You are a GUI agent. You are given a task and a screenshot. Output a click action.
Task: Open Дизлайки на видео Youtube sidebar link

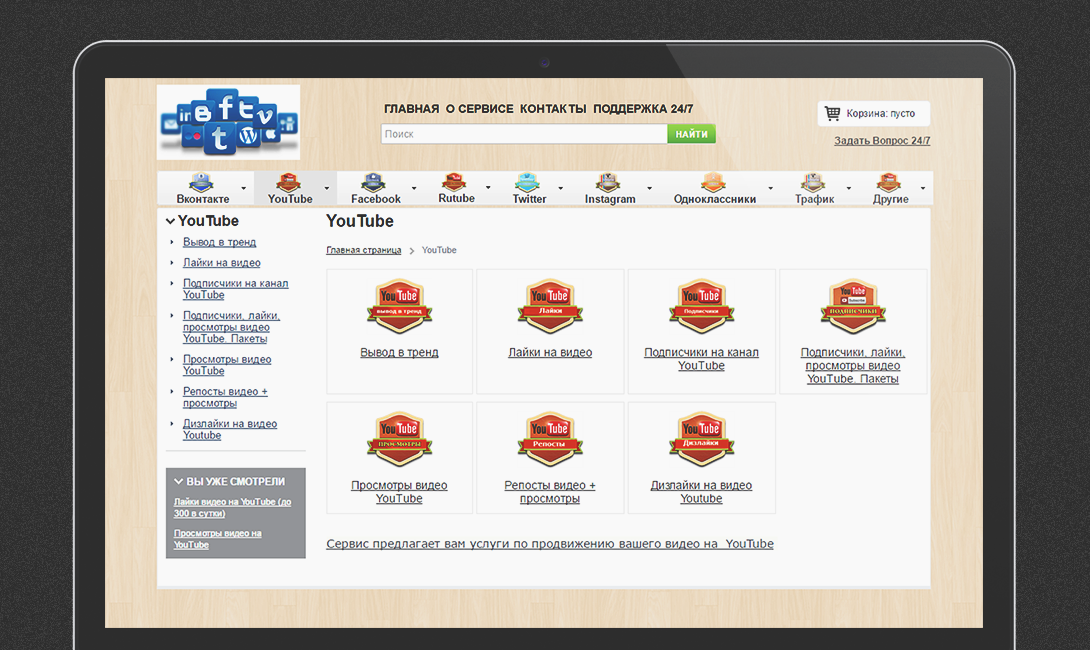230,429
